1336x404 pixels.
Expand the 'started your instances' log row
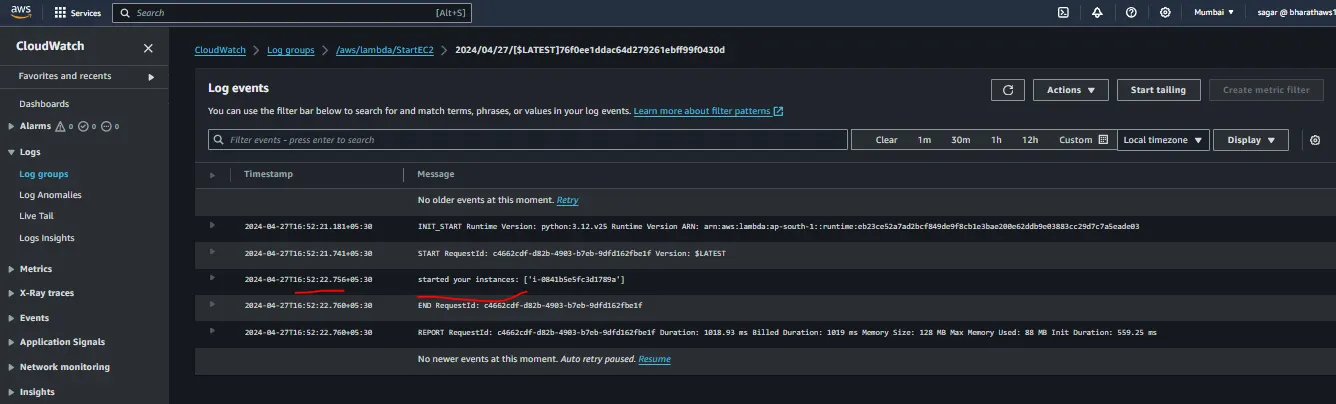pyautogui.click(x=212, y=279)
